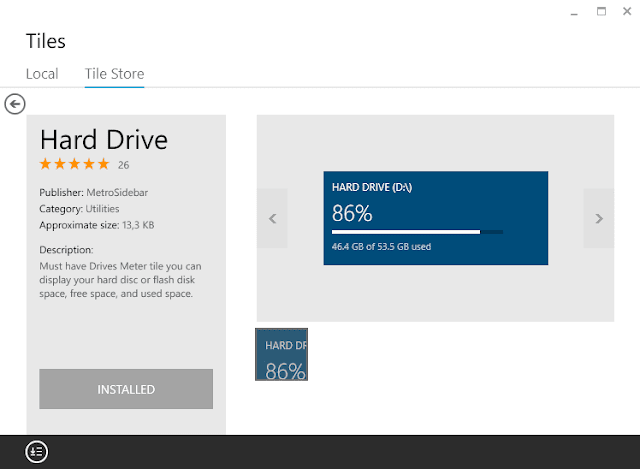Select the Tile Store tab
640x469 pixels.
114,74
